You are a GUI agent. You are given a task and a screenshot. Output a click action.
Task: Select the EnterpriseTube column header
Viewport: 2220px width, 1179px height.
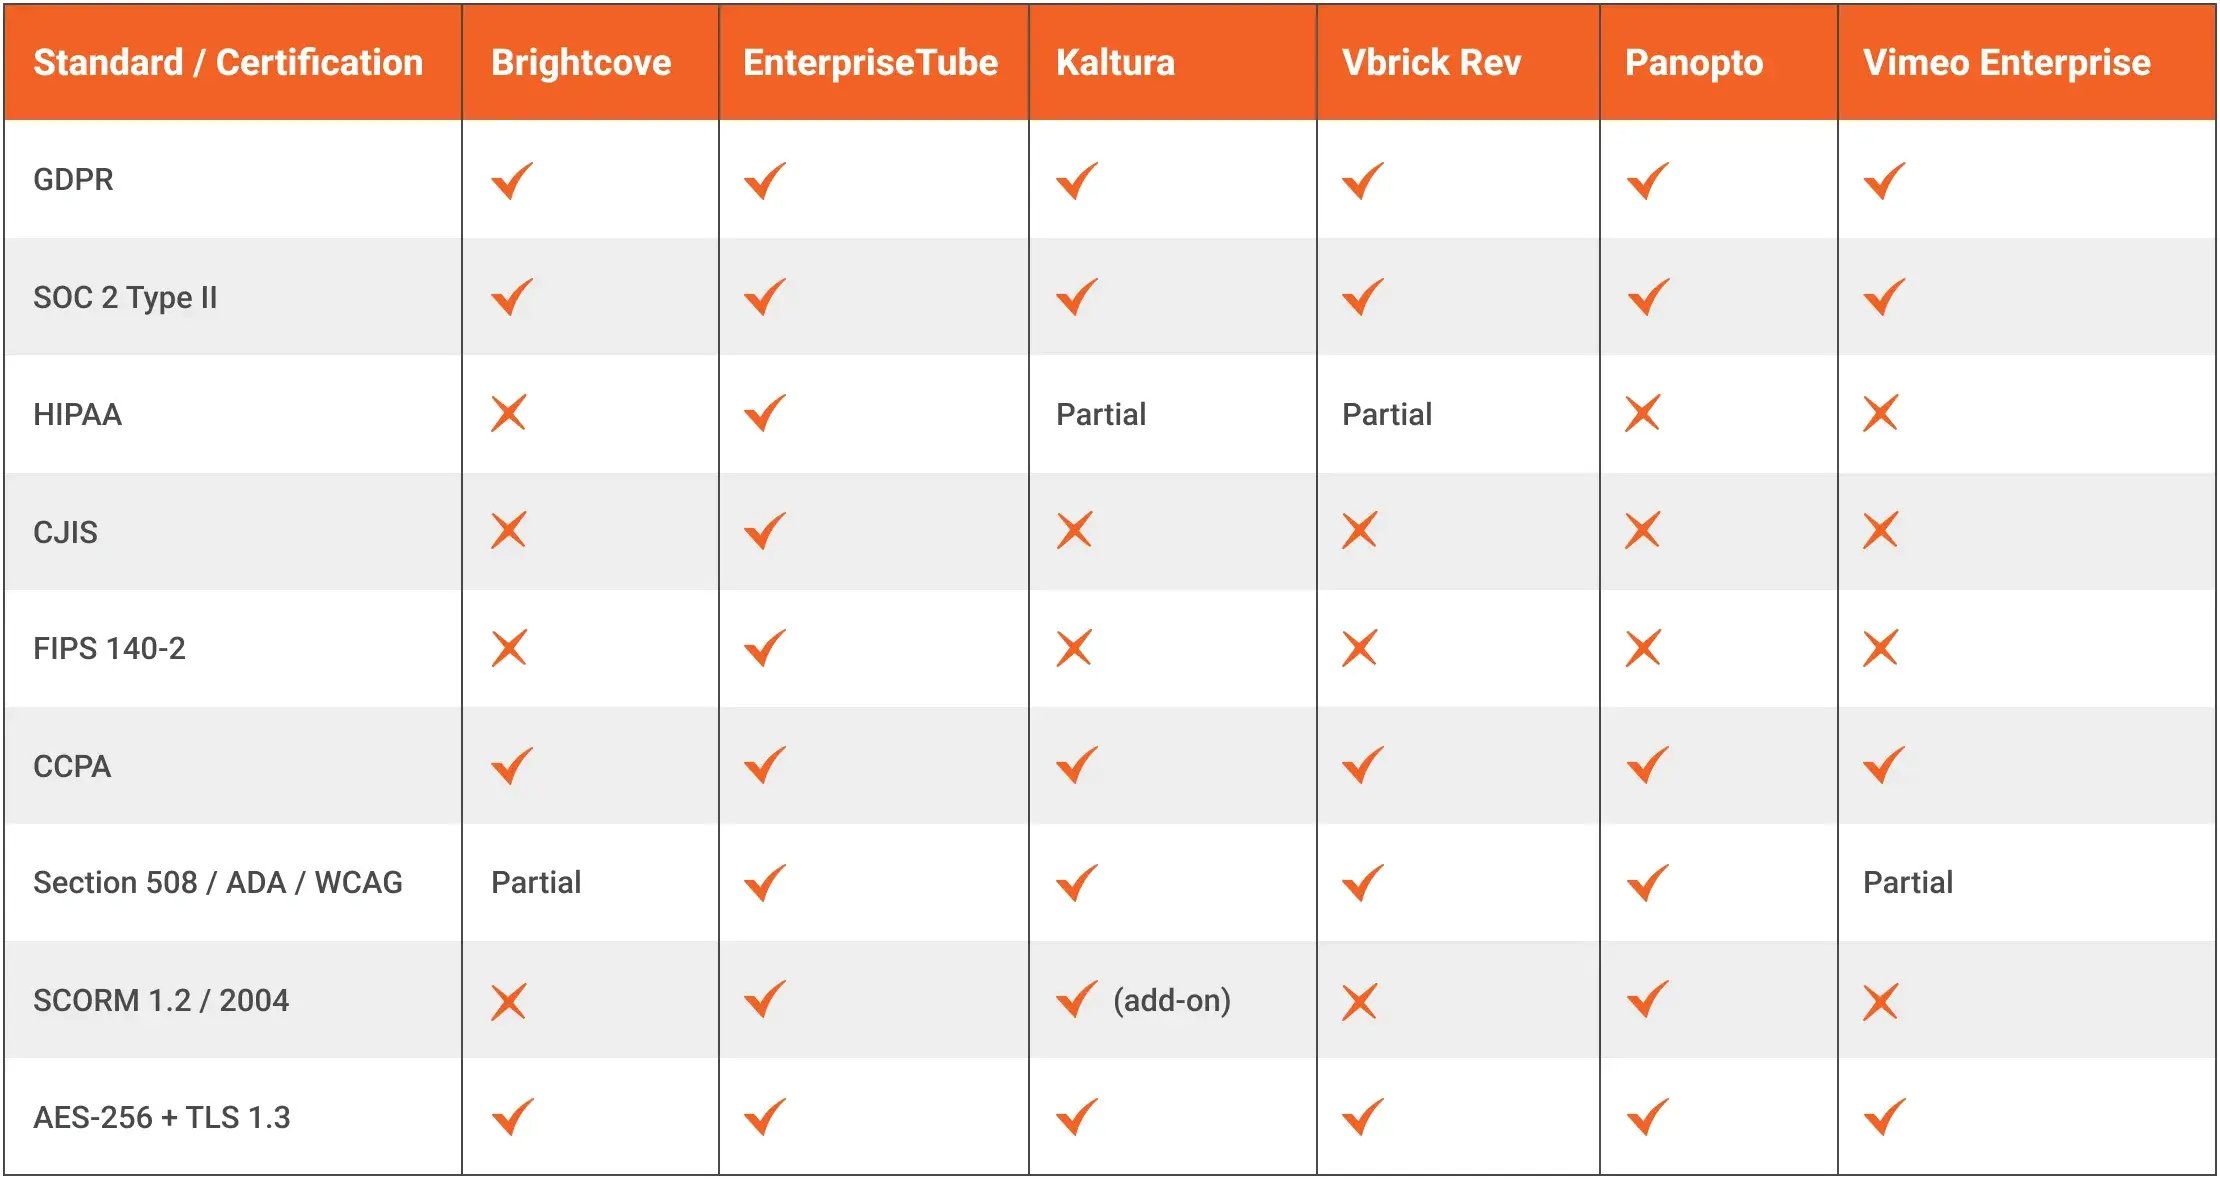(x=870, y=63)
